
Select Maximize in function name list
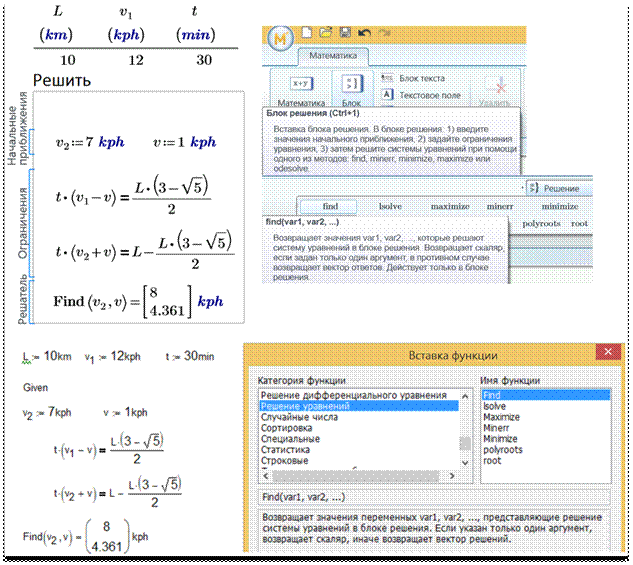(546, 417)
